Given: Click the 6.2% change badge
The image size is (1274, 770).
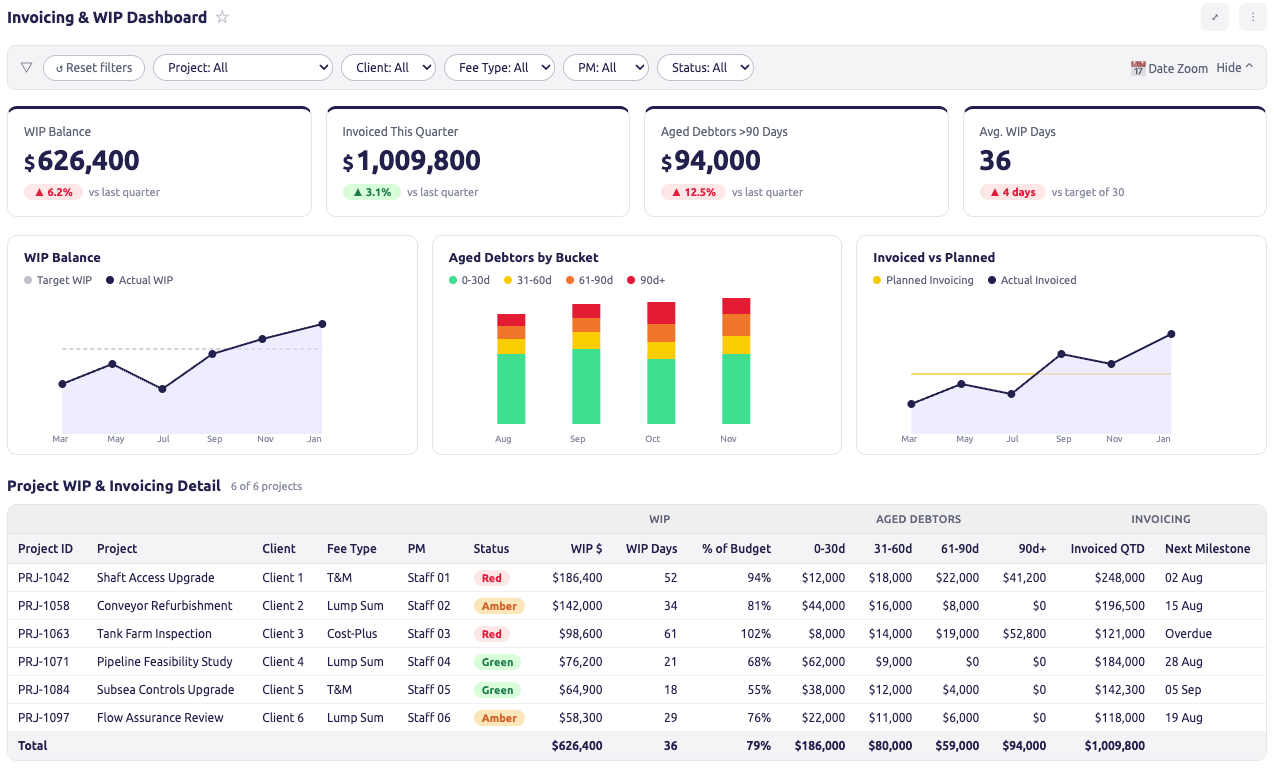Looking at the screenshot, I should (x=53, y=192).
